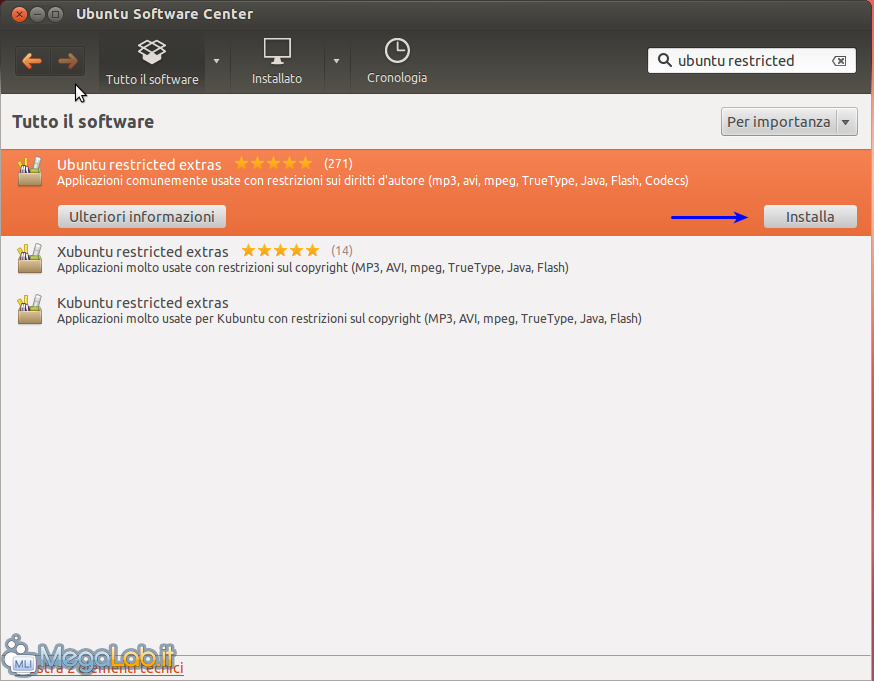Go forward with the forward arrow
874x681 pixels.
[x=67, y=61]
